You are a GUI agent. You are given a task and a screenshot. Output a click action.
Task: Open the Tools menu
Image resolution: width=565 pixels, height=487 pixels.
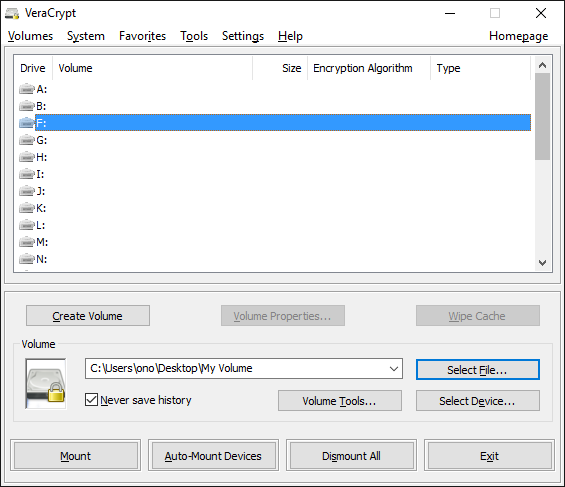tap(194, 36)
